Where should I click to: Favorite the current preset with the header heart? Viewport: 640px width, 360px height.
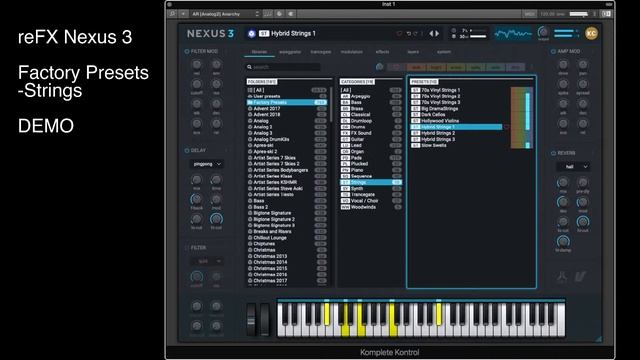399,33
